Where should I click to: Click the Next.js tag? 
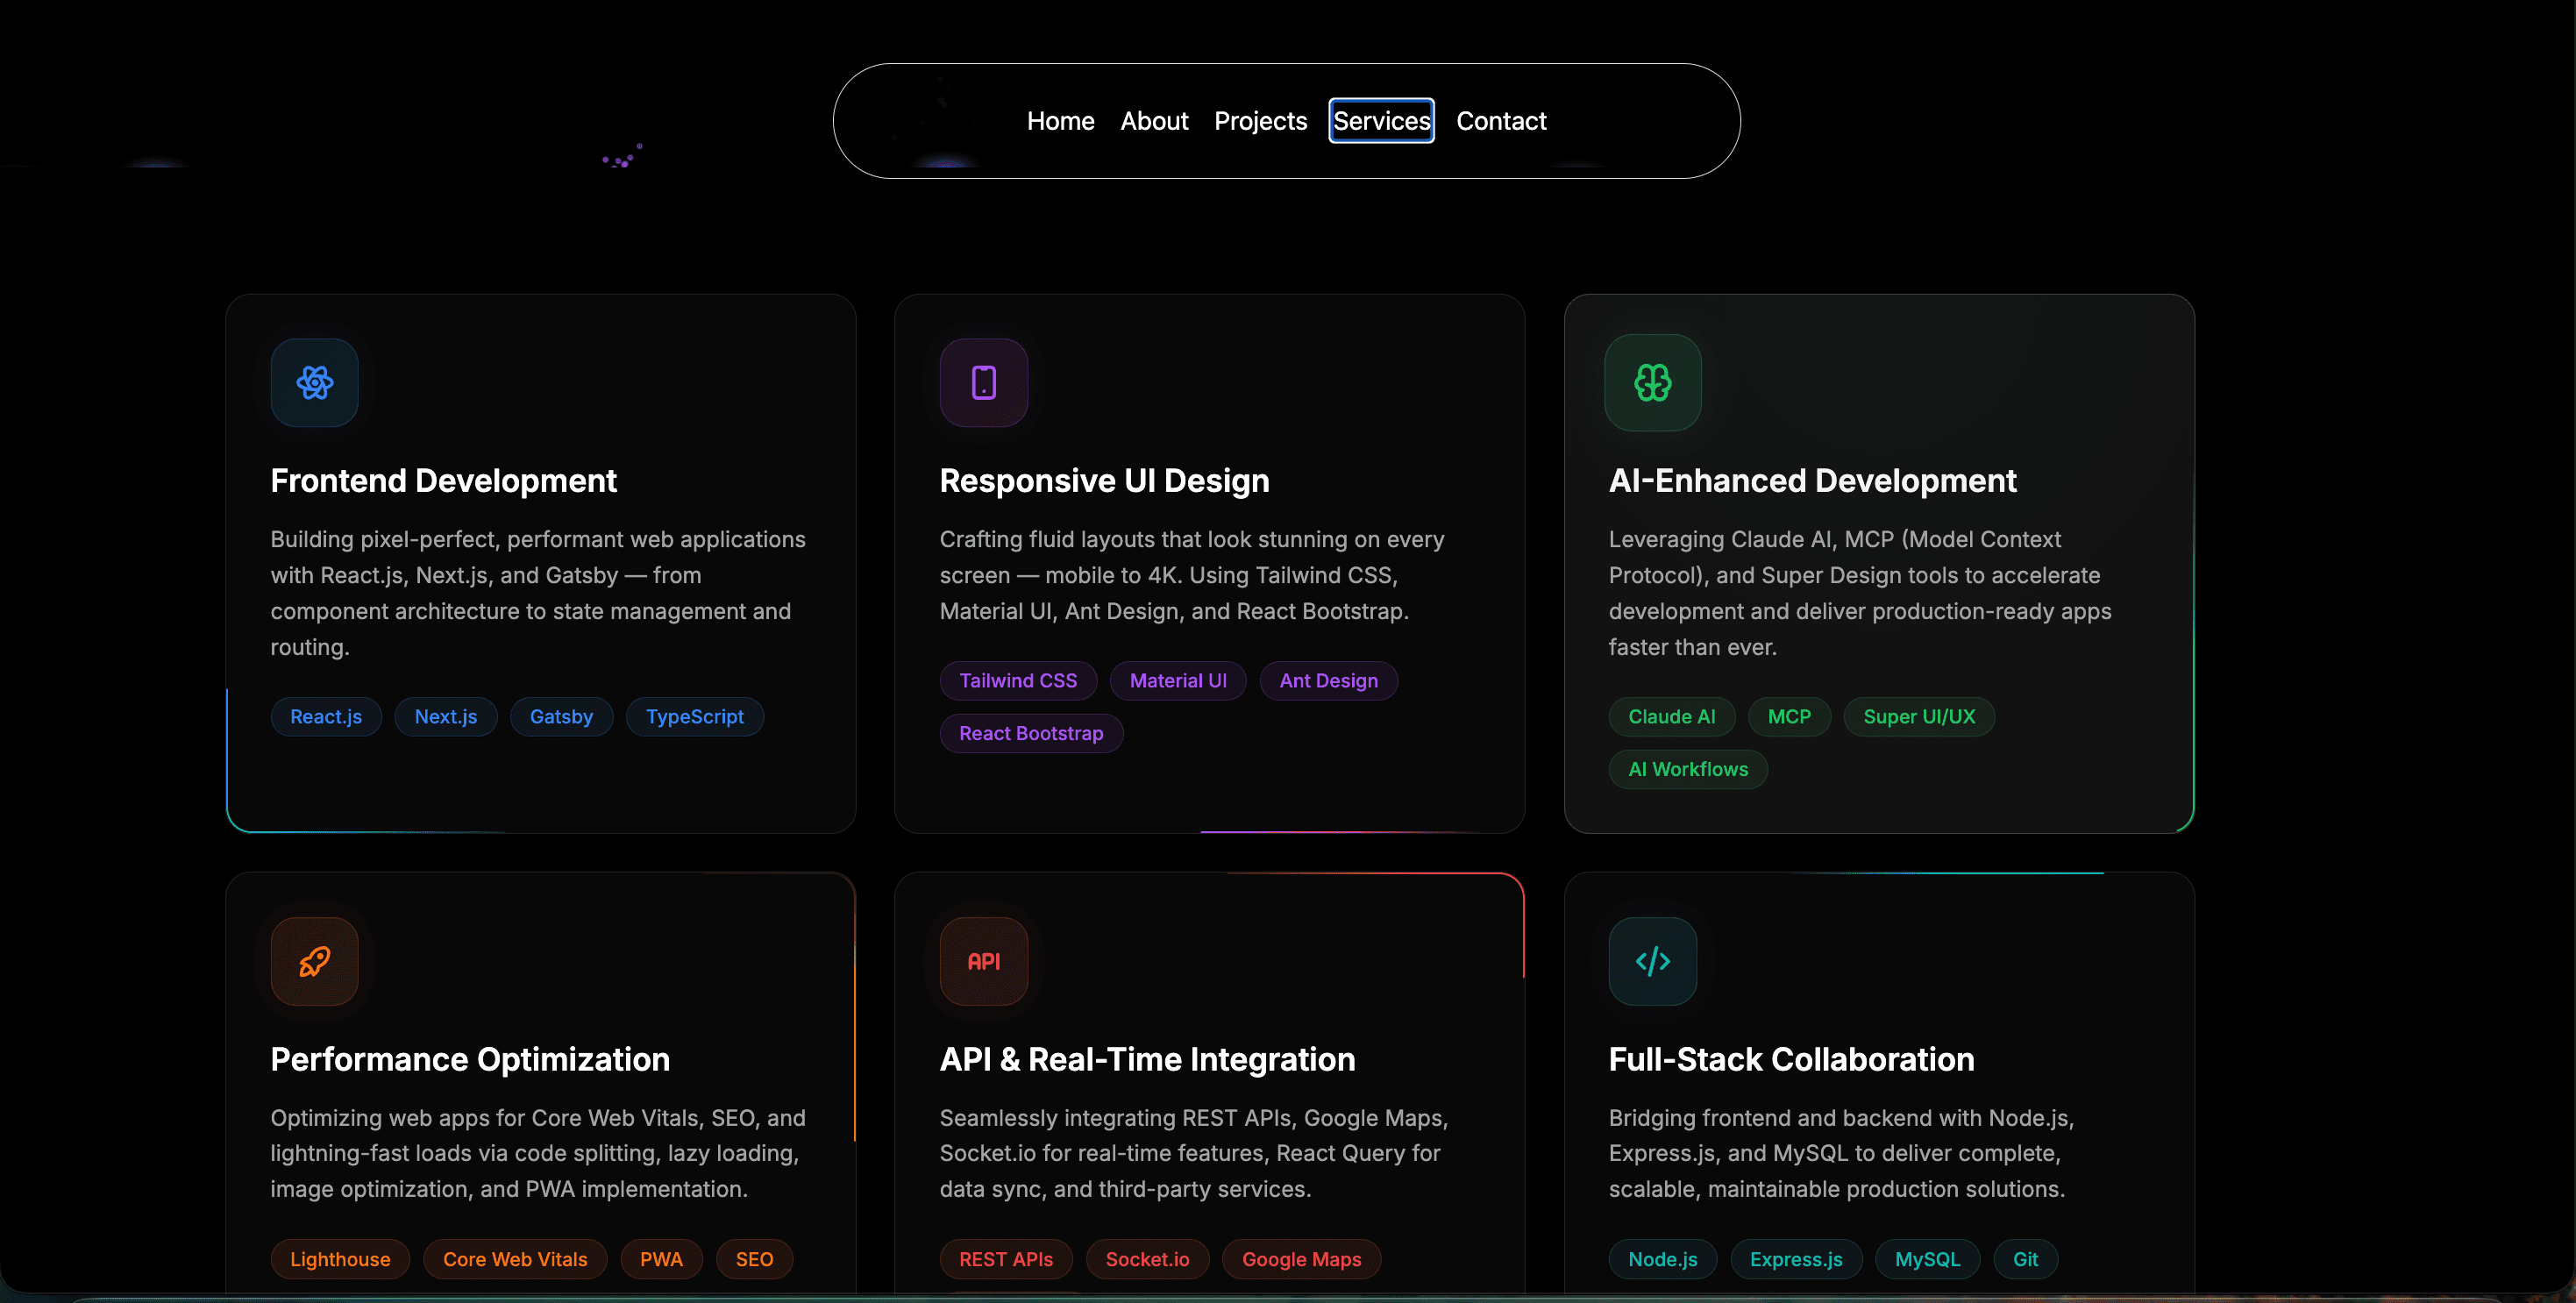tap(446, 717)
